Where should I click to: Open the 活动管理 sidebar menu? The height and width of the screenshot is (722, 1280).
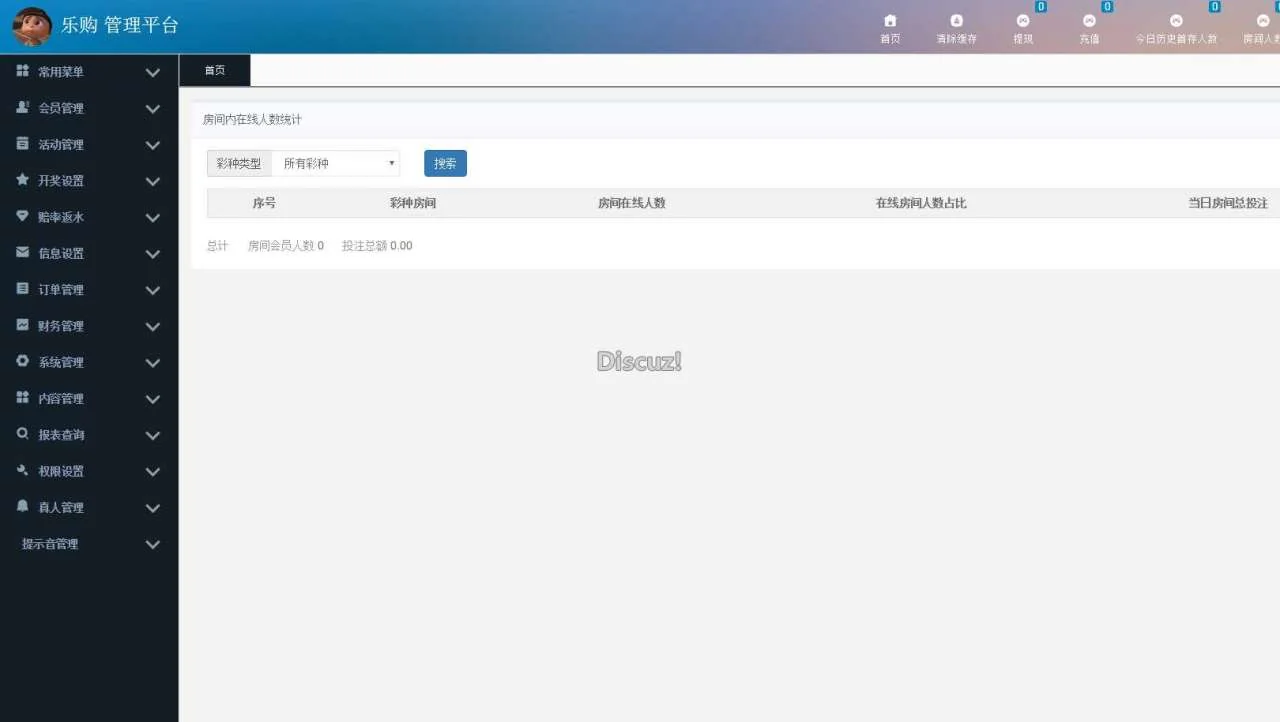coord(61,145)
